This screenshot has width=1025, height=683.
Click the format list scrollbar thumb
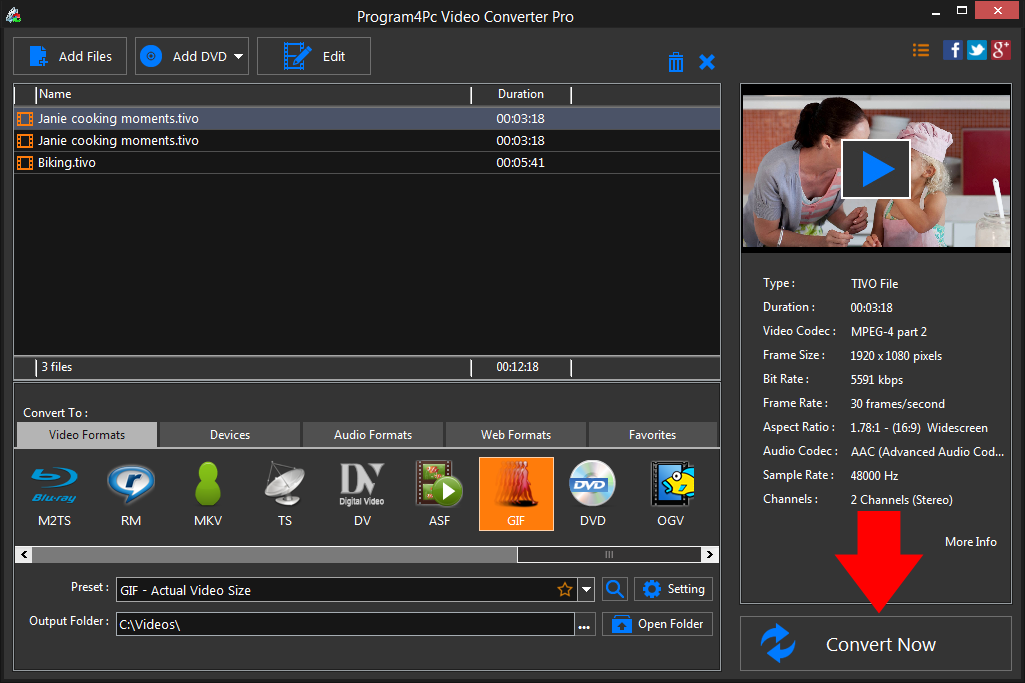(x=609, y=555)
